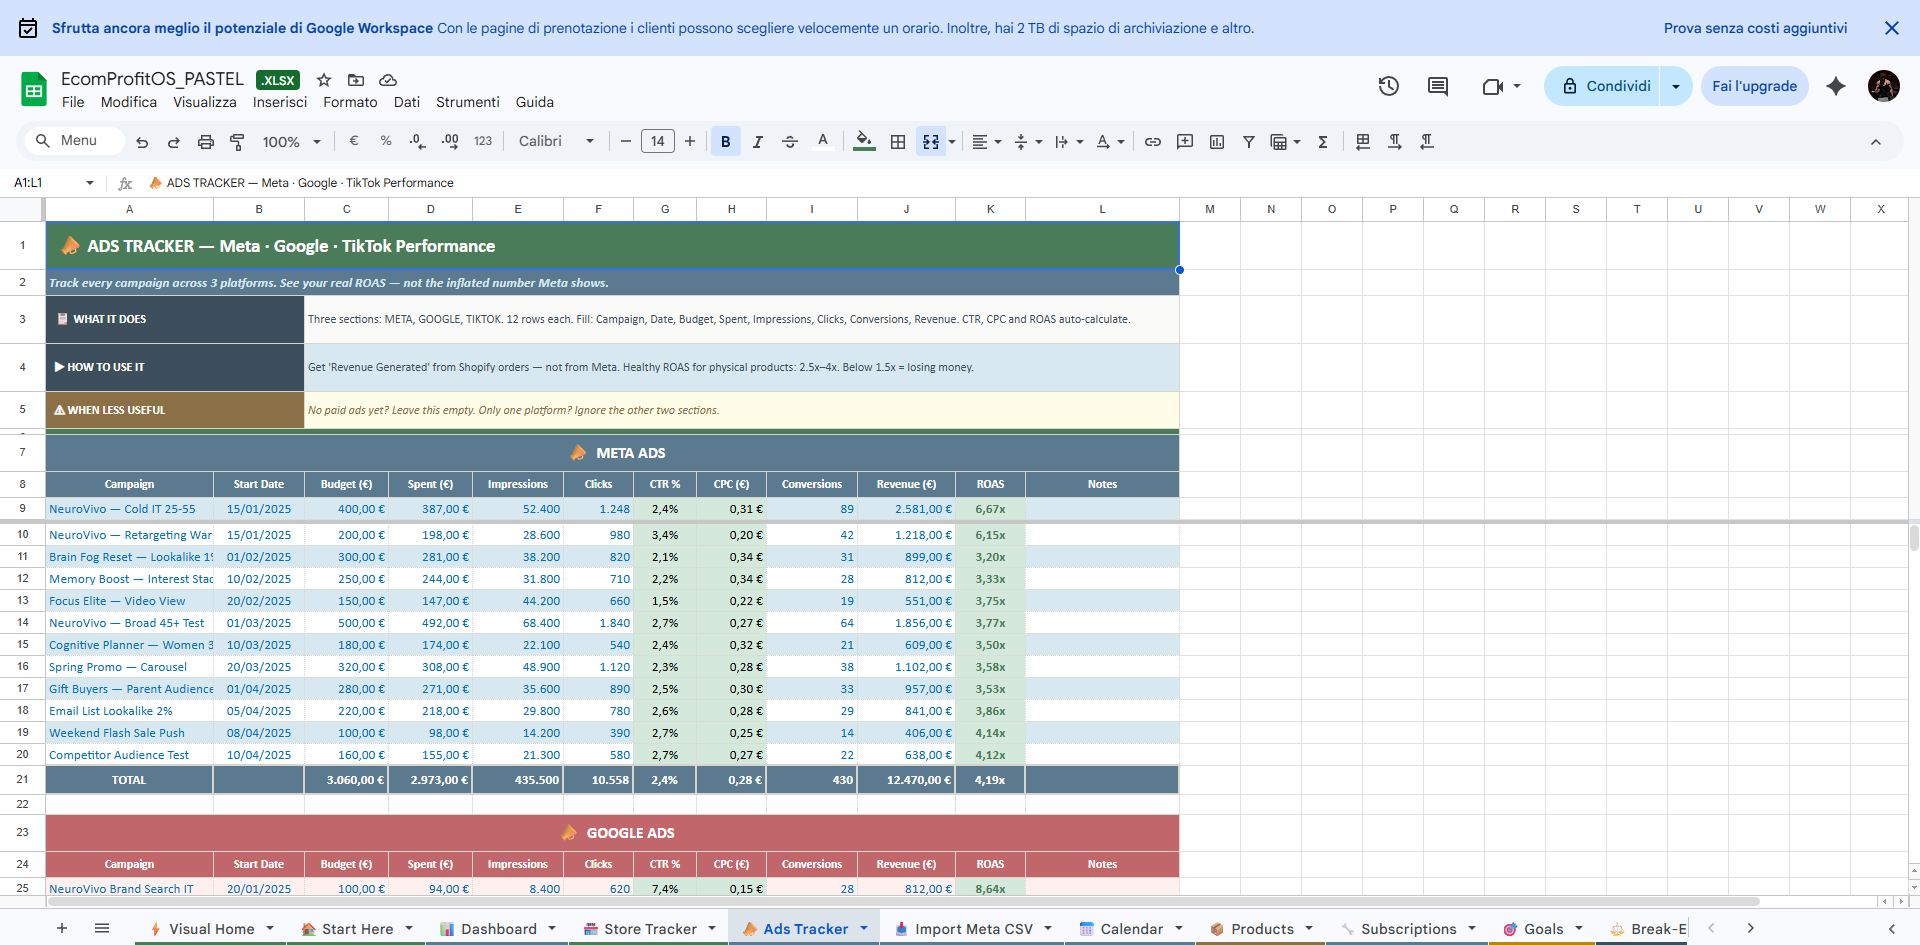Apply strikethrough to the selected text

tap(790, 141)
